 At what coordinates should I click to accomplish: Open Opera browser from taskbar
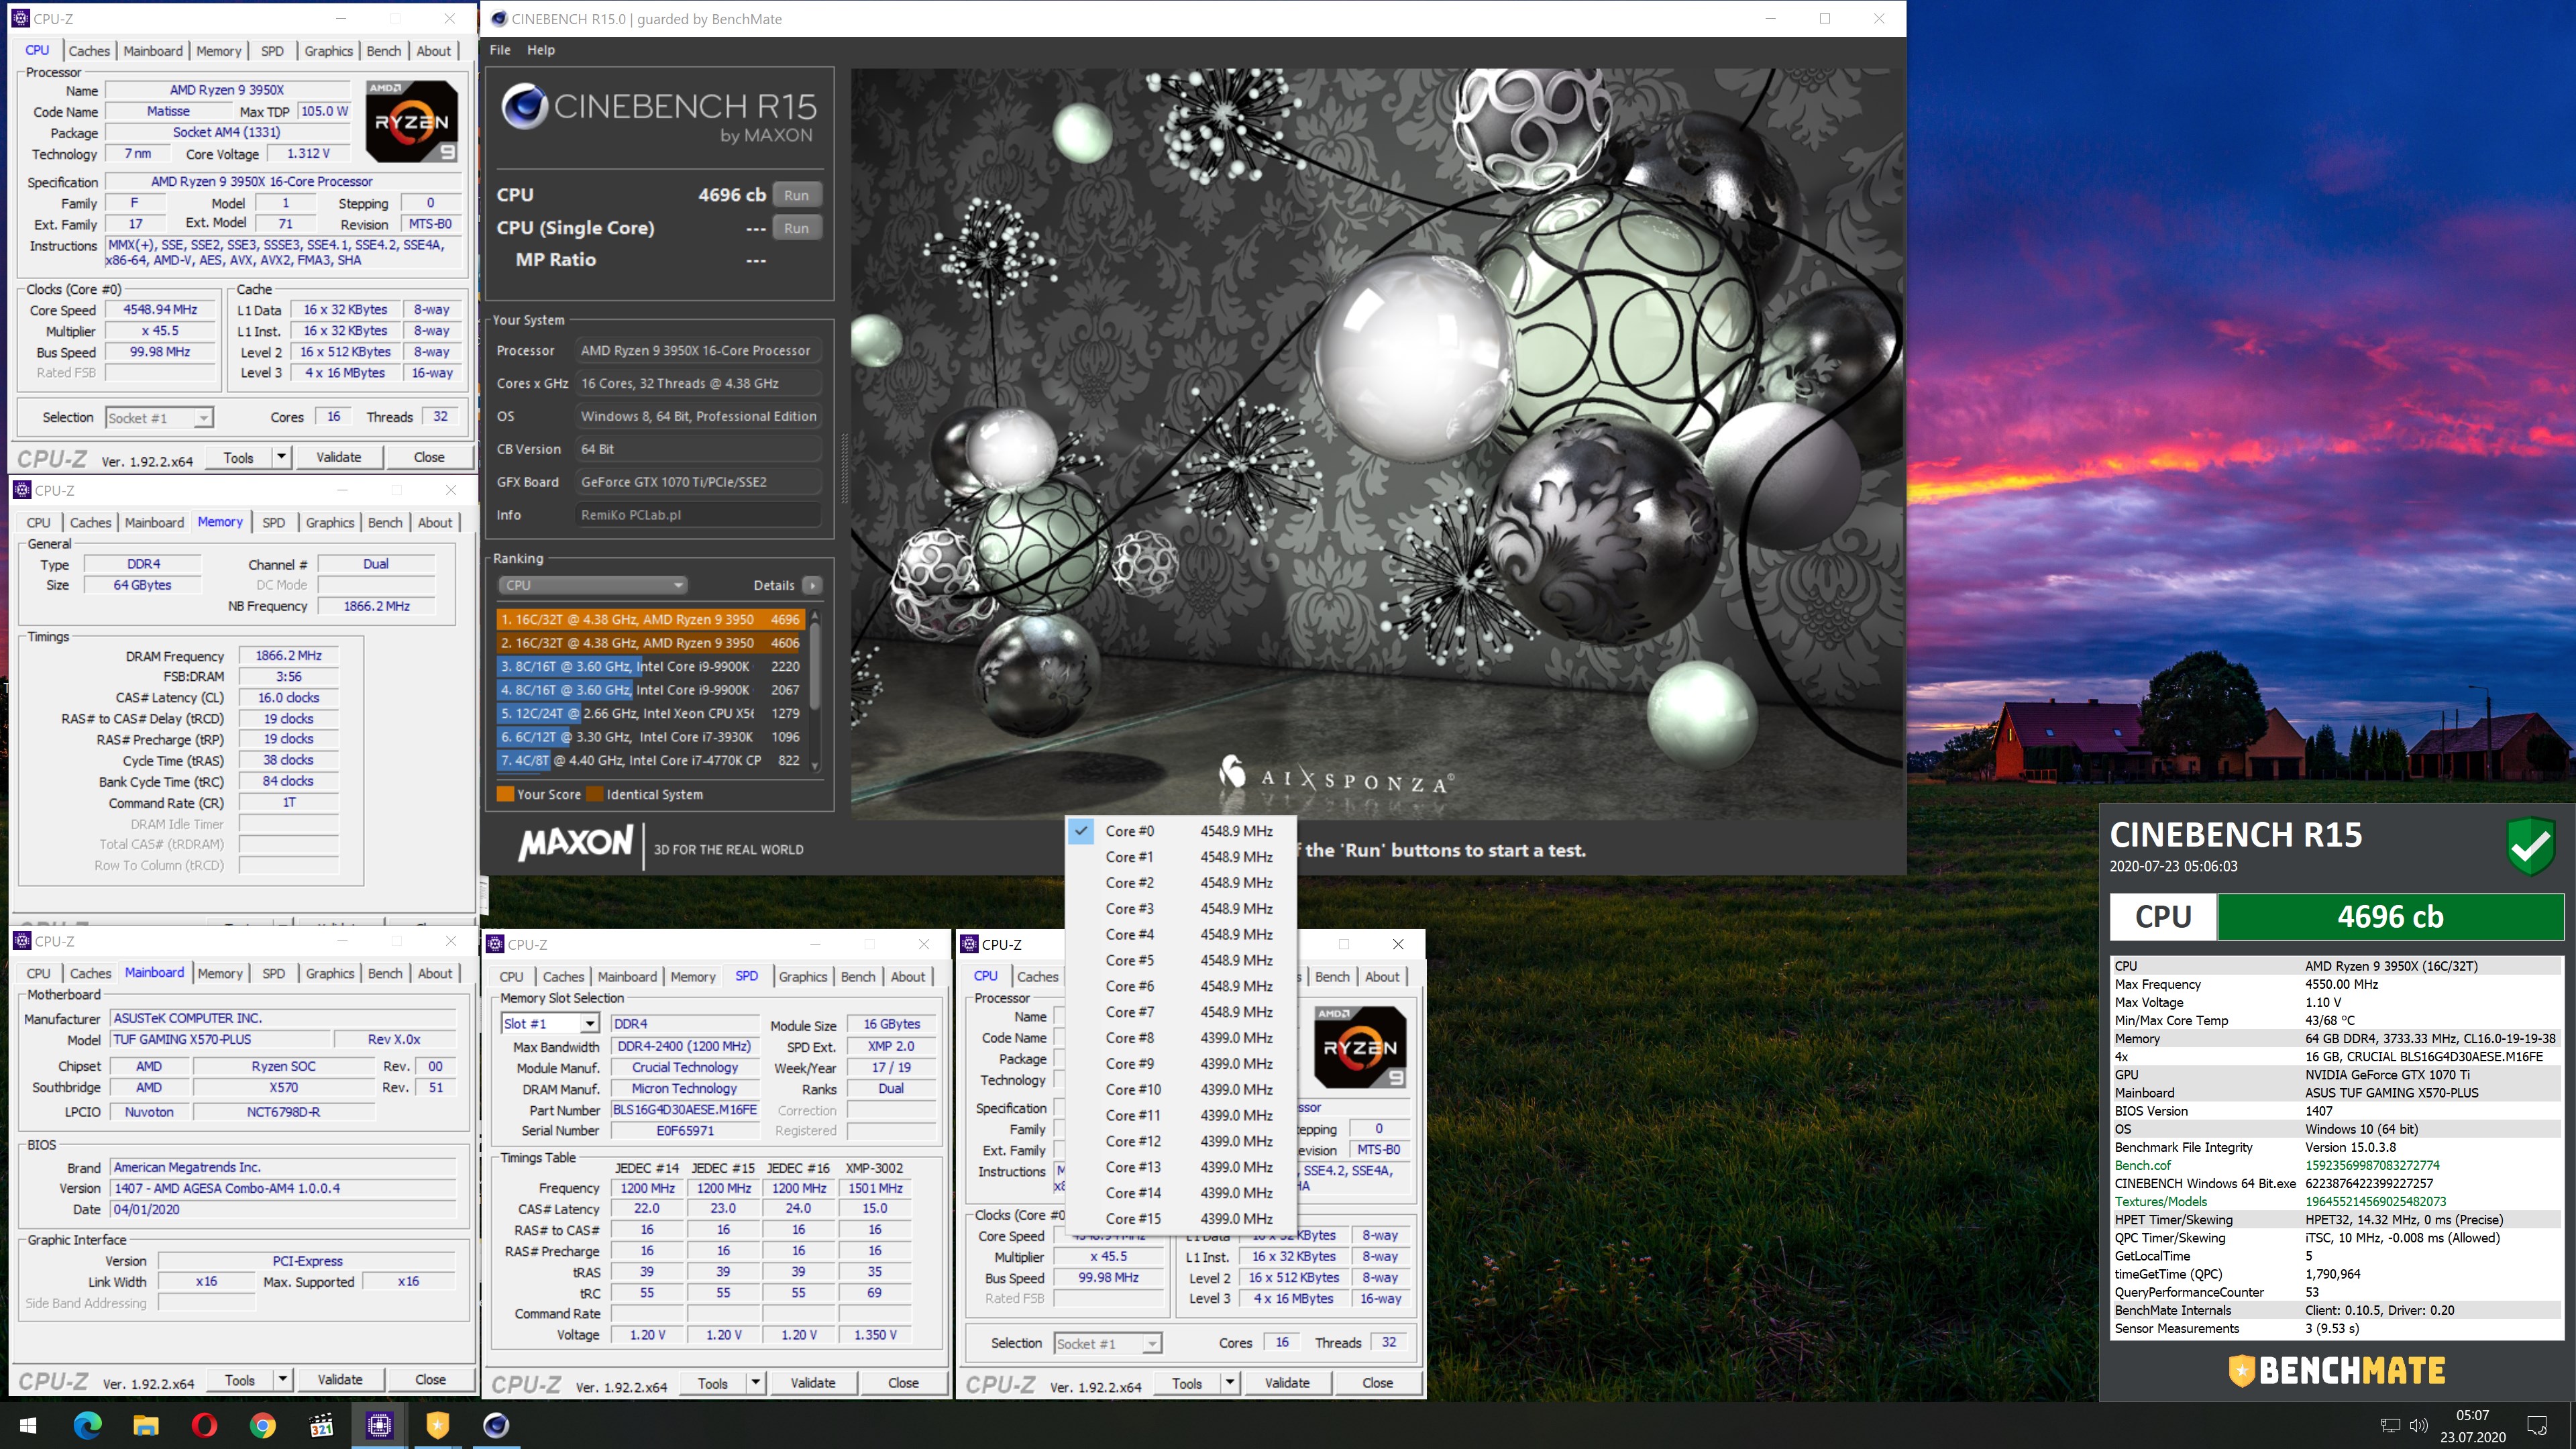(204, 1425)
